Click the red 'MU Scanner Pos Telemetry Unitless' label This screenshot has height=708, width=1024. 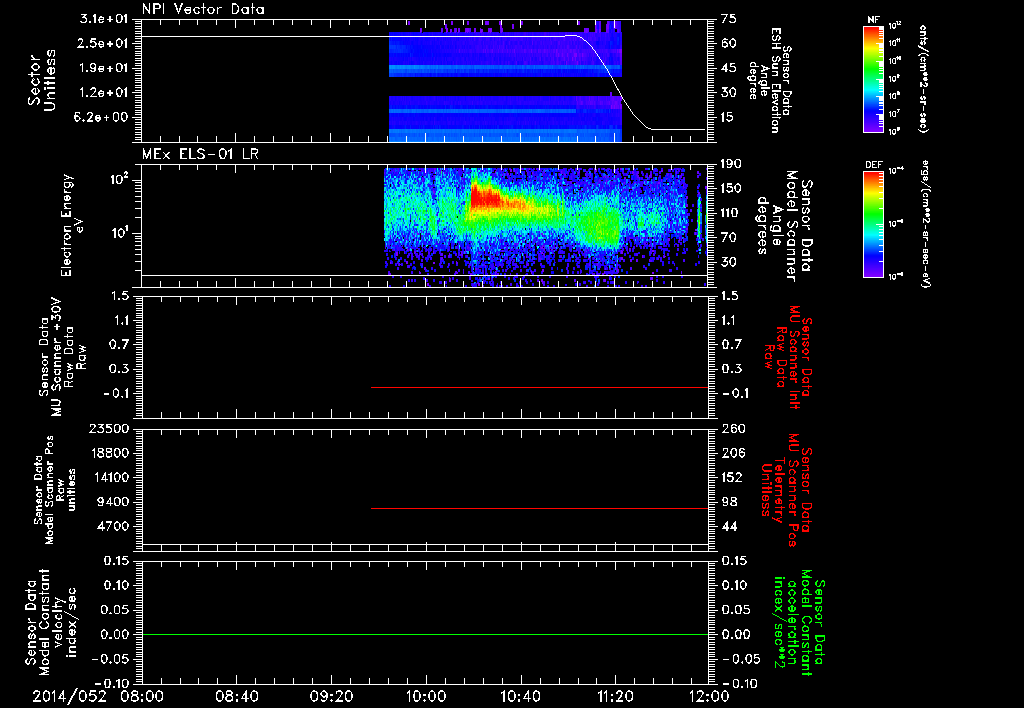(786, 490)
